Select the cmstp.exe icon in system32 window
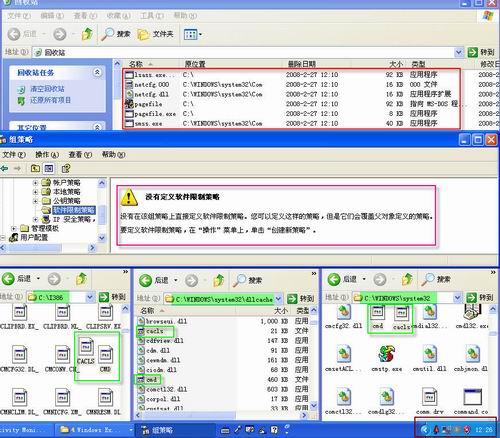The height and width of the screenshot is (438, 500). pyautogui.click(x=387, y=354)
